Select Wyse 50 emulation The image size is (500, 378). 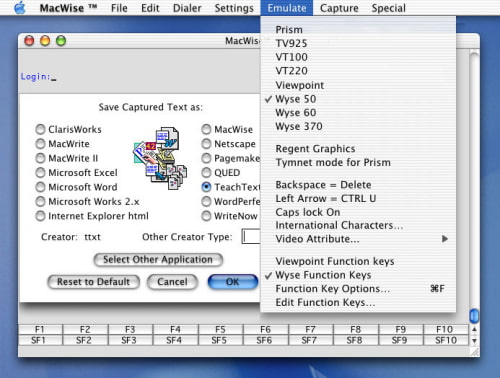(x=358, y=99)
